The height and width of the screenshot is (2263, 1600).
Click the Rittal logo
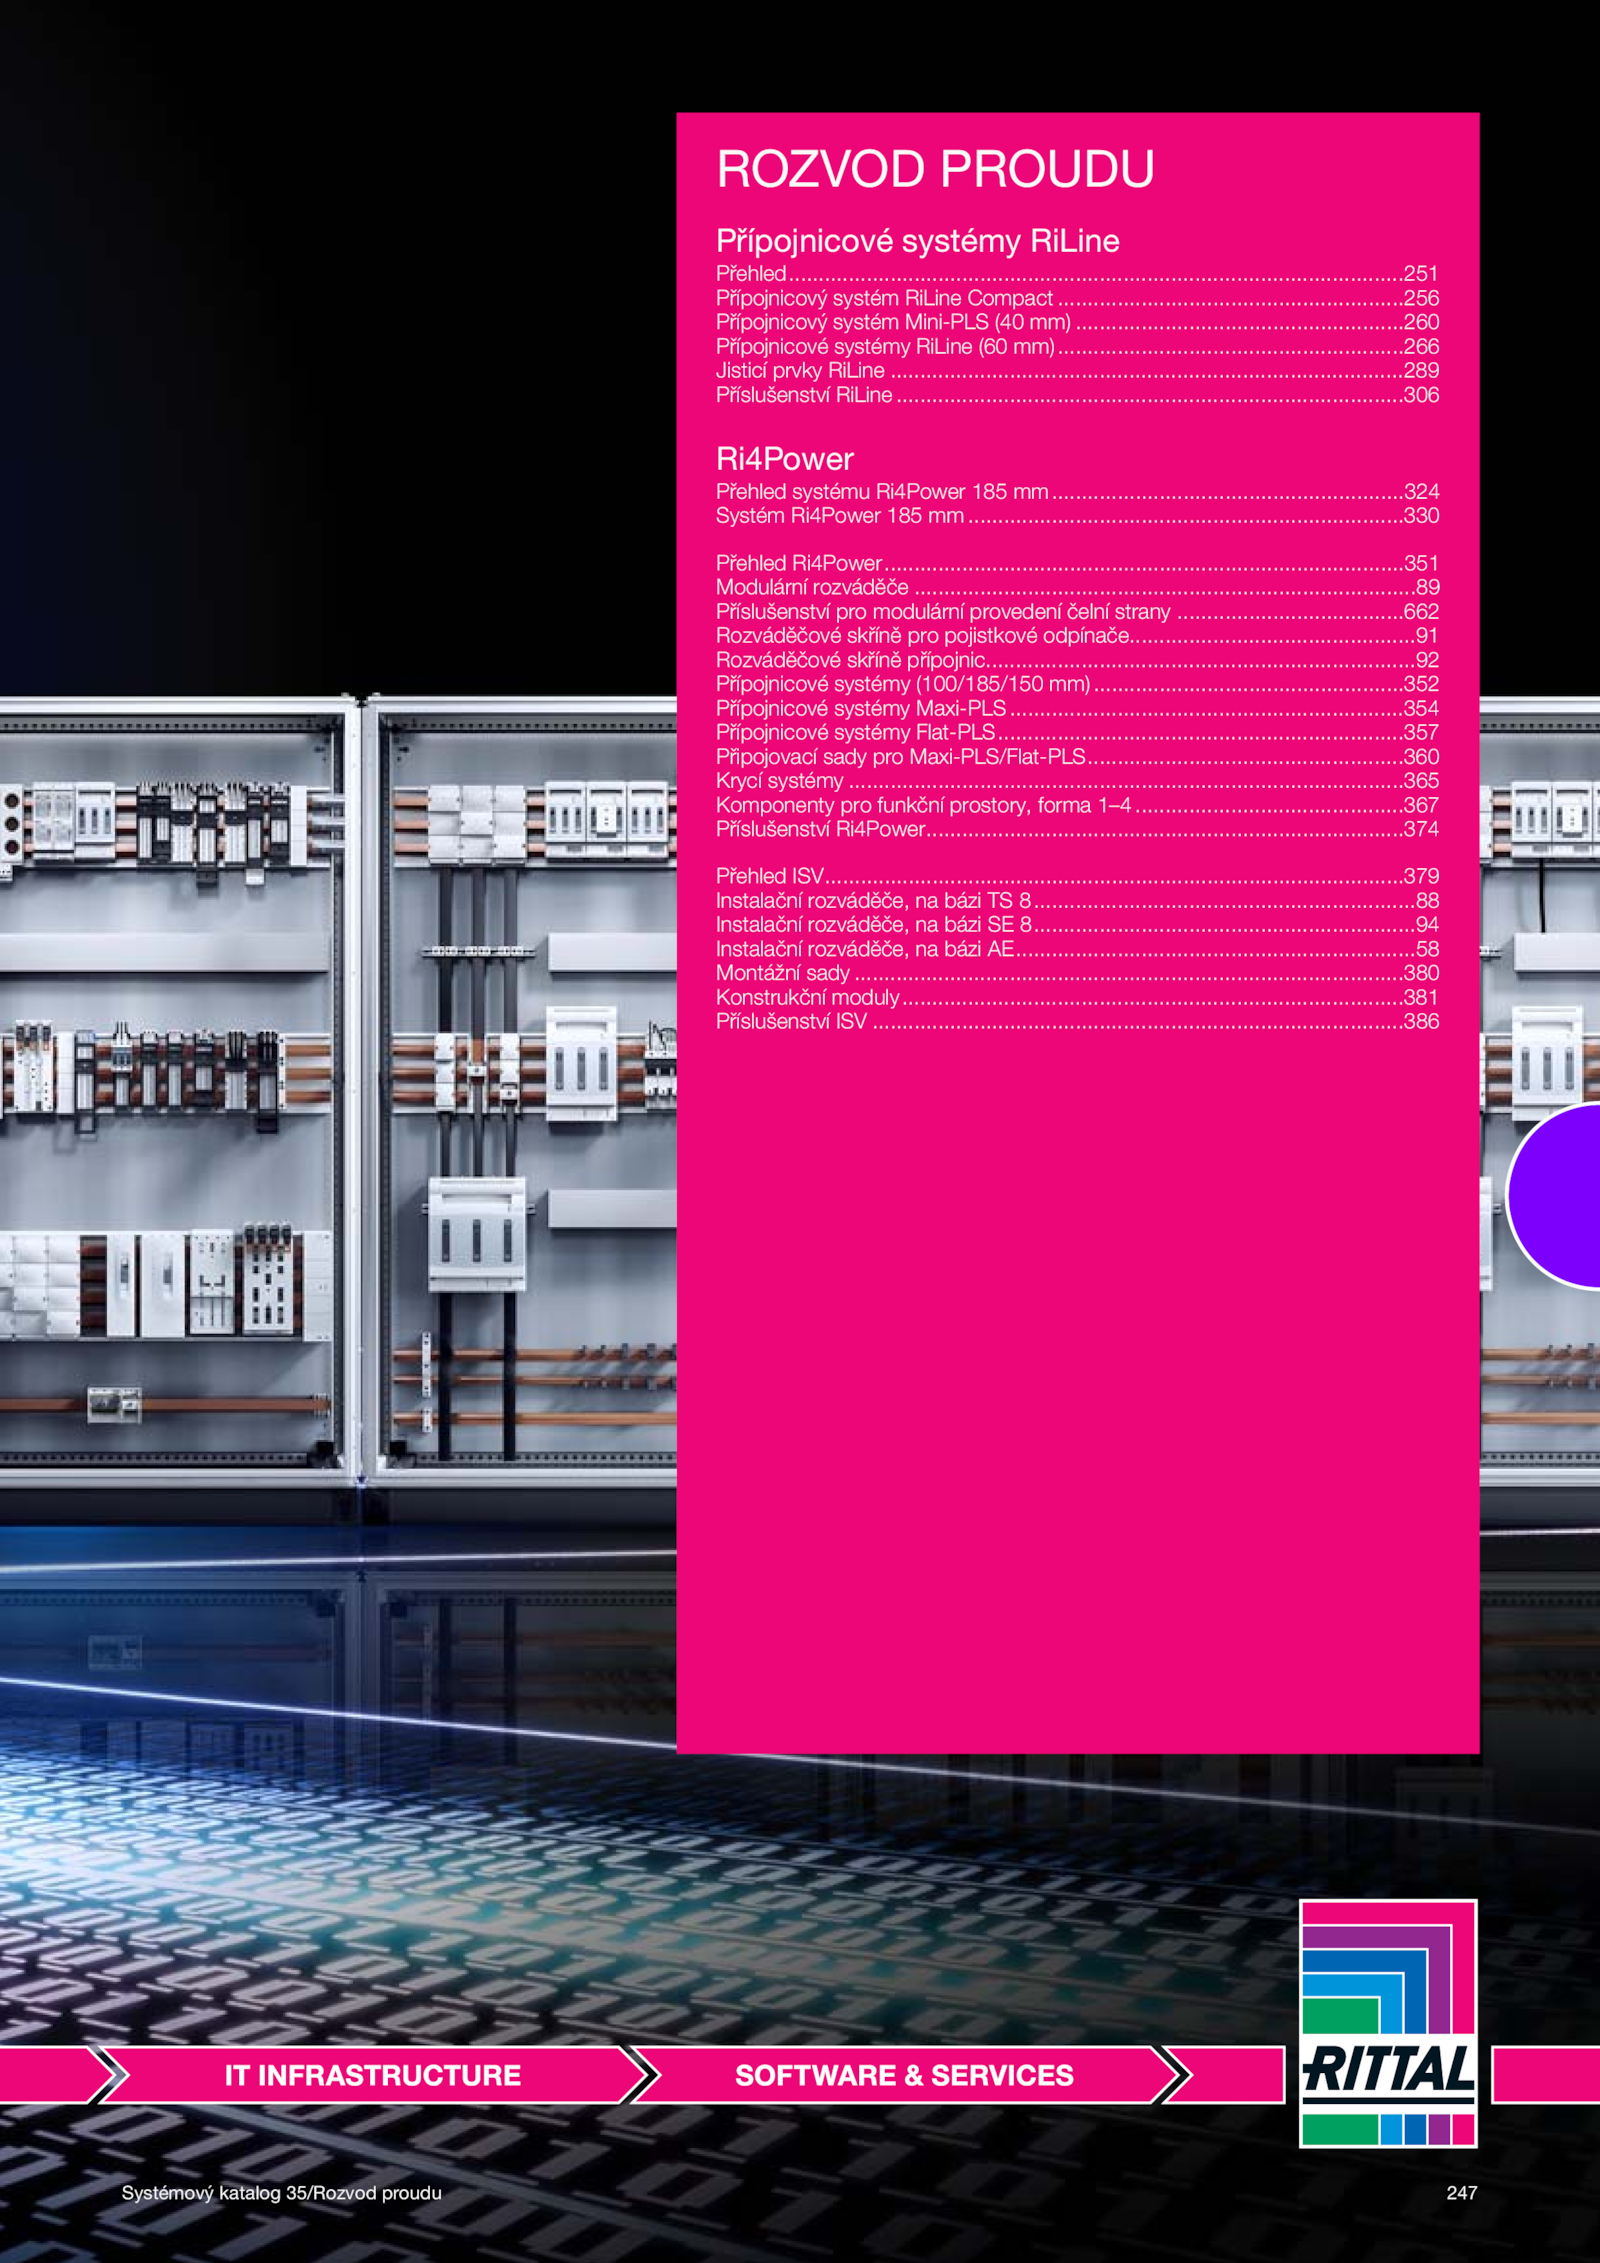point(1388,2023)
